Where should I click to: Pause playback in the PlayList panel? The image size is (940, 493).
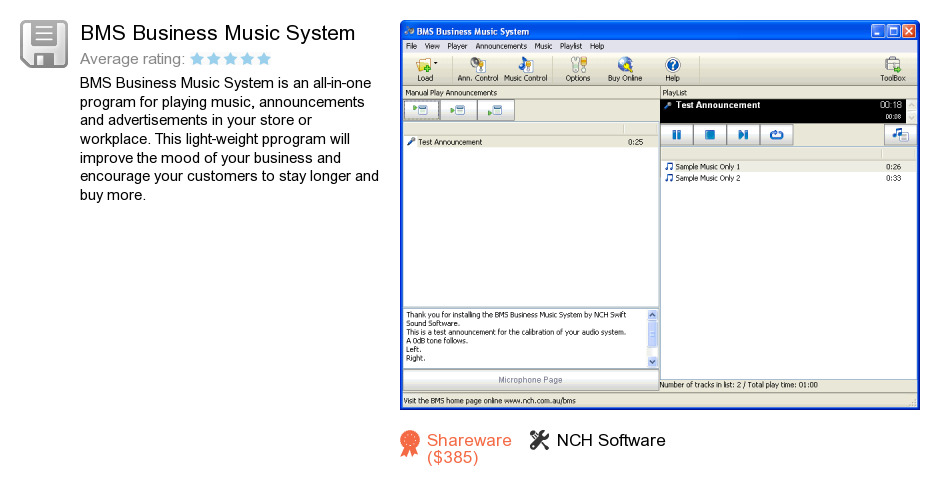coord(677,135)
